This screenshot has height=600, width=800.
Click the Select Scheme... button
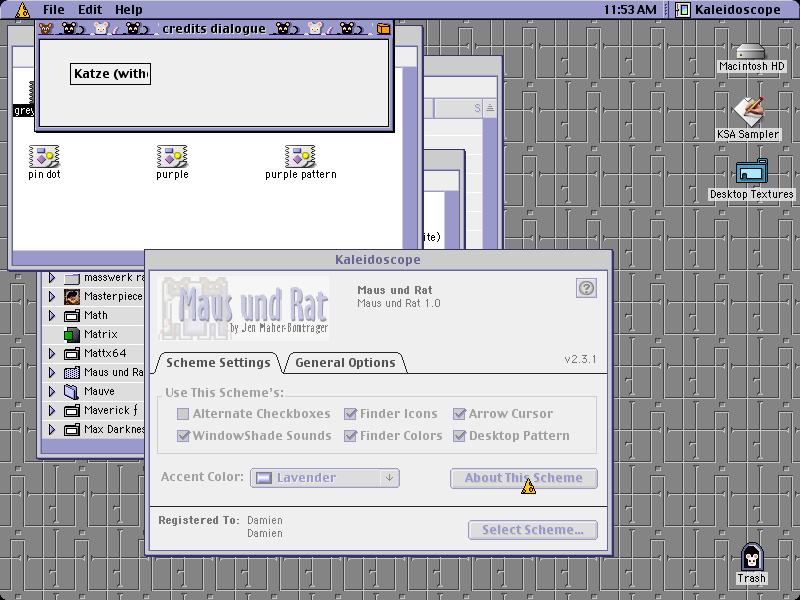(533, 530)
